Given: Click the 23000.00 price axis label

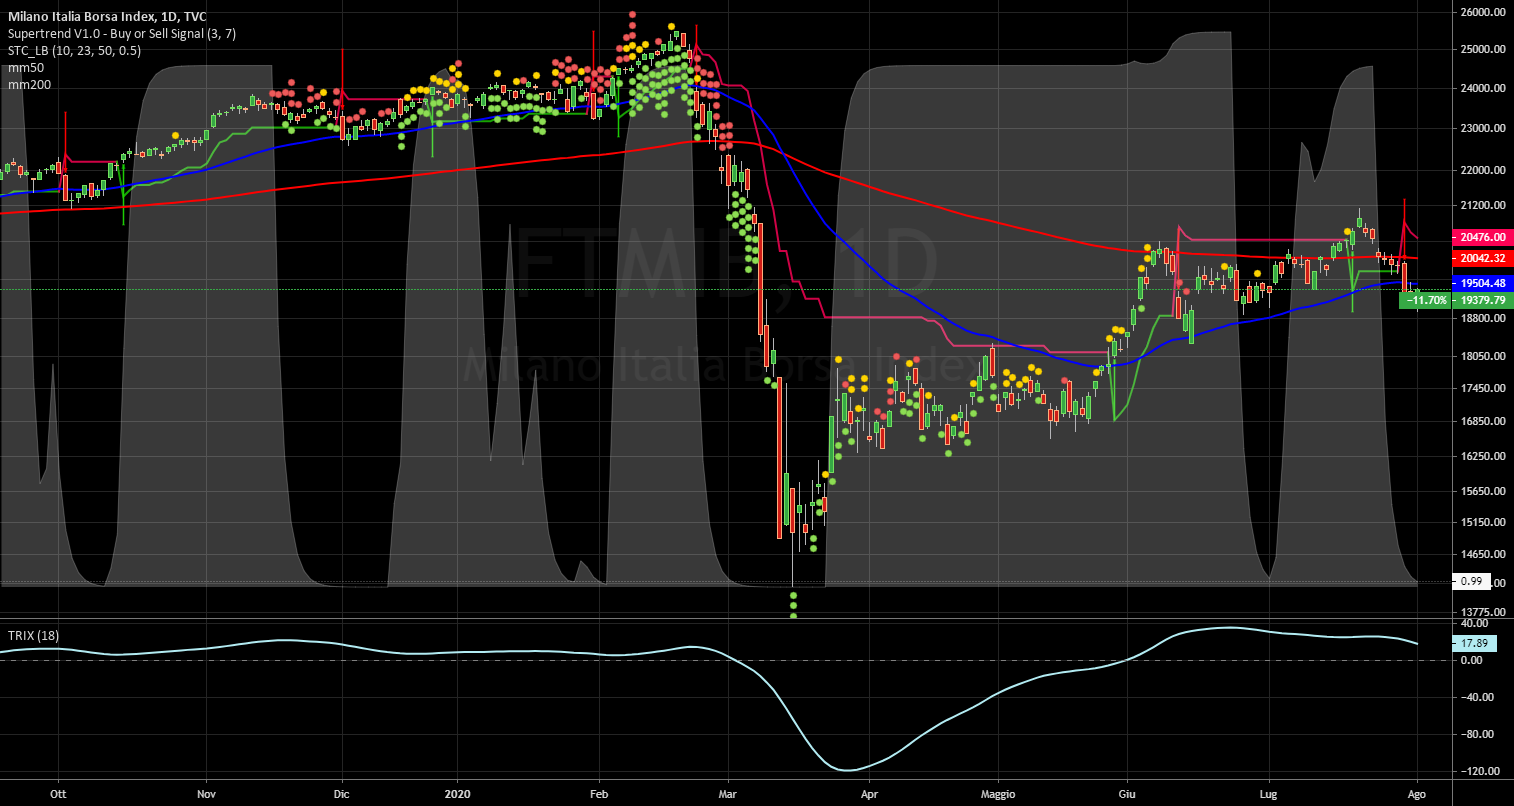Looking at the screenshot, I should 1482,128.
